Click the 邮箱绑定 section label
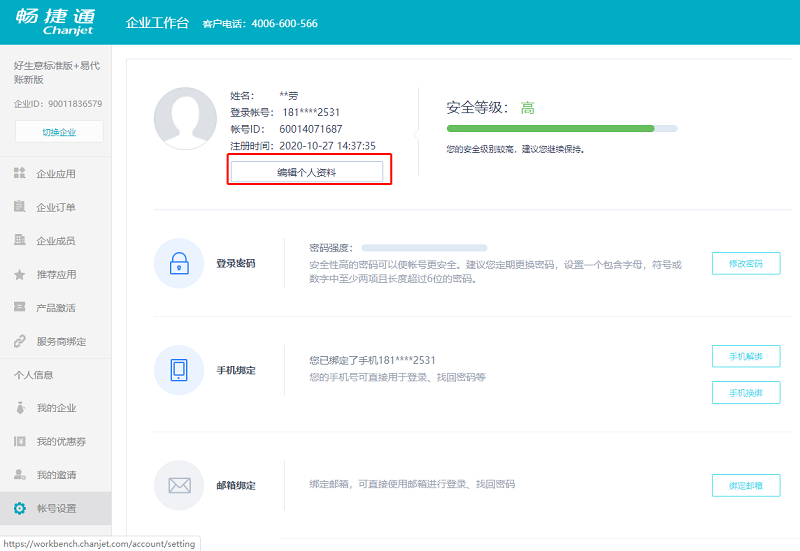 click(x=236, y=485)
